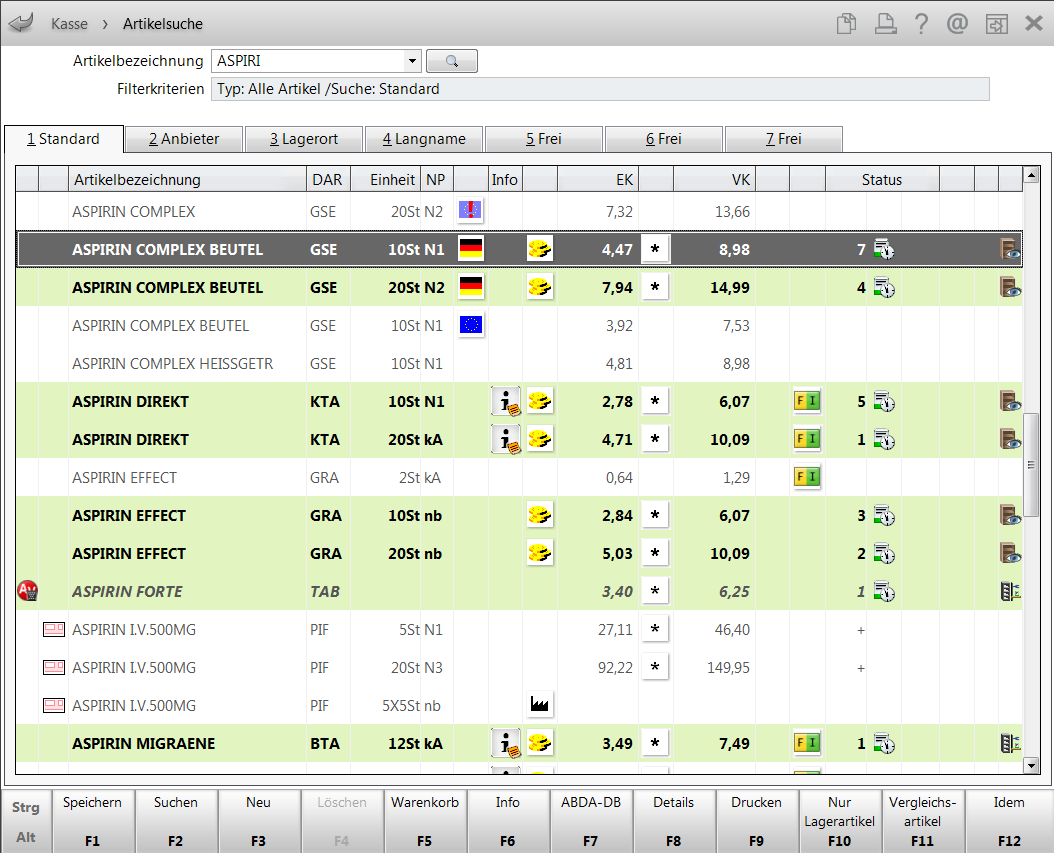Go back using the arrow icon
Viewport: 1054px width, 853px height.
click(x=21, y=24)
